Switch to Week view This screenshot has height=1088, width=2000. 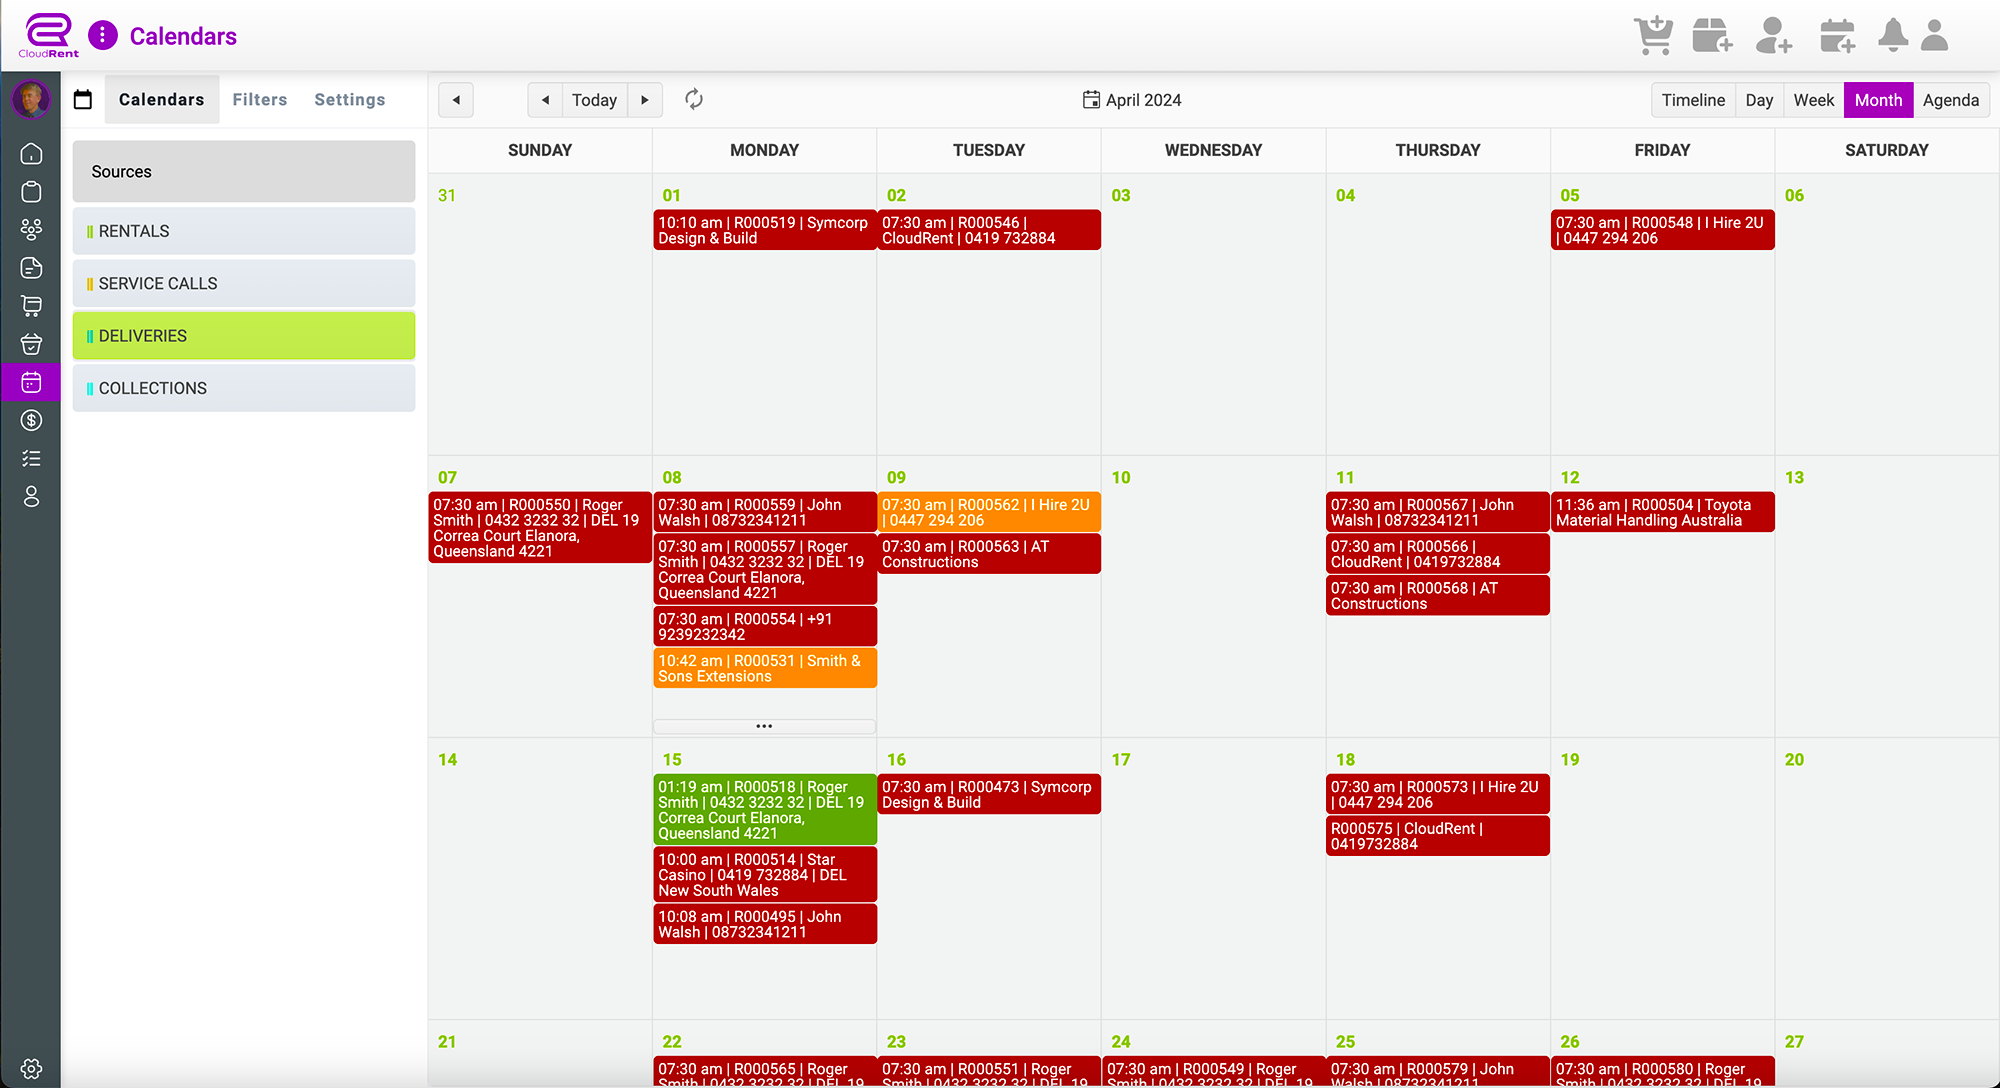1813,100
